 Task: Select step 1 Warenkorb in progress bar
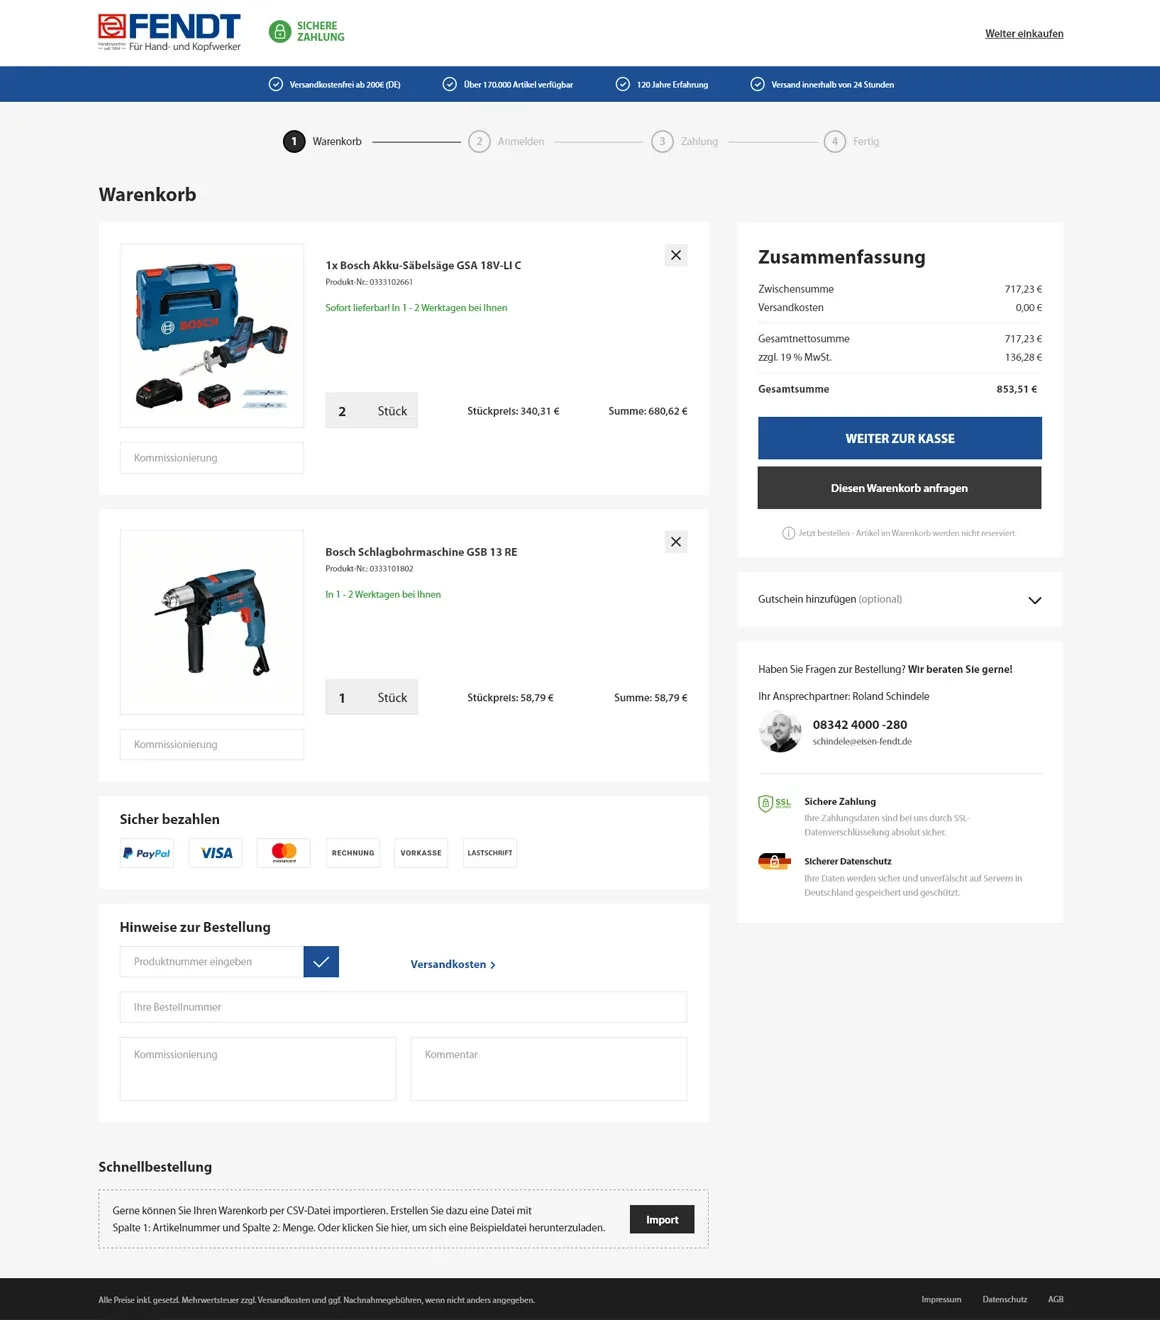coord(322,142)
